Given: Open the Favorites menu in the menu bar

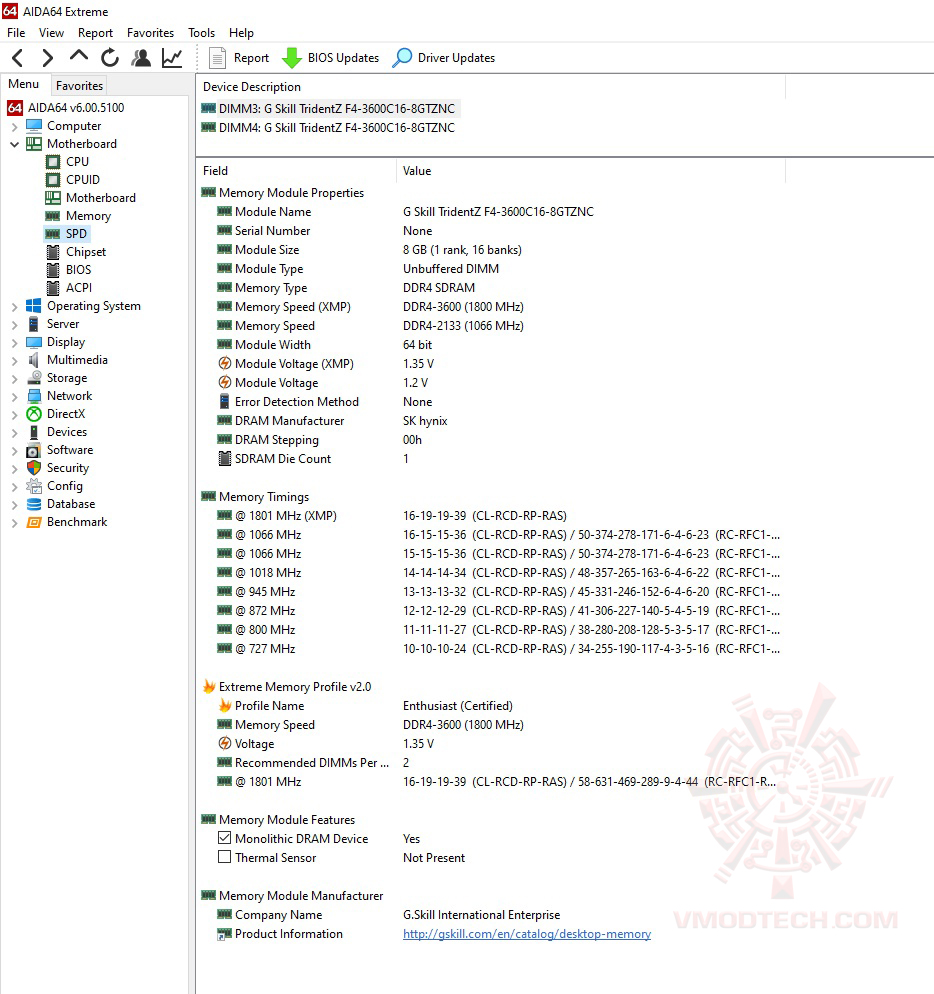Looking at the screenshot, I should tap(150, 32).
